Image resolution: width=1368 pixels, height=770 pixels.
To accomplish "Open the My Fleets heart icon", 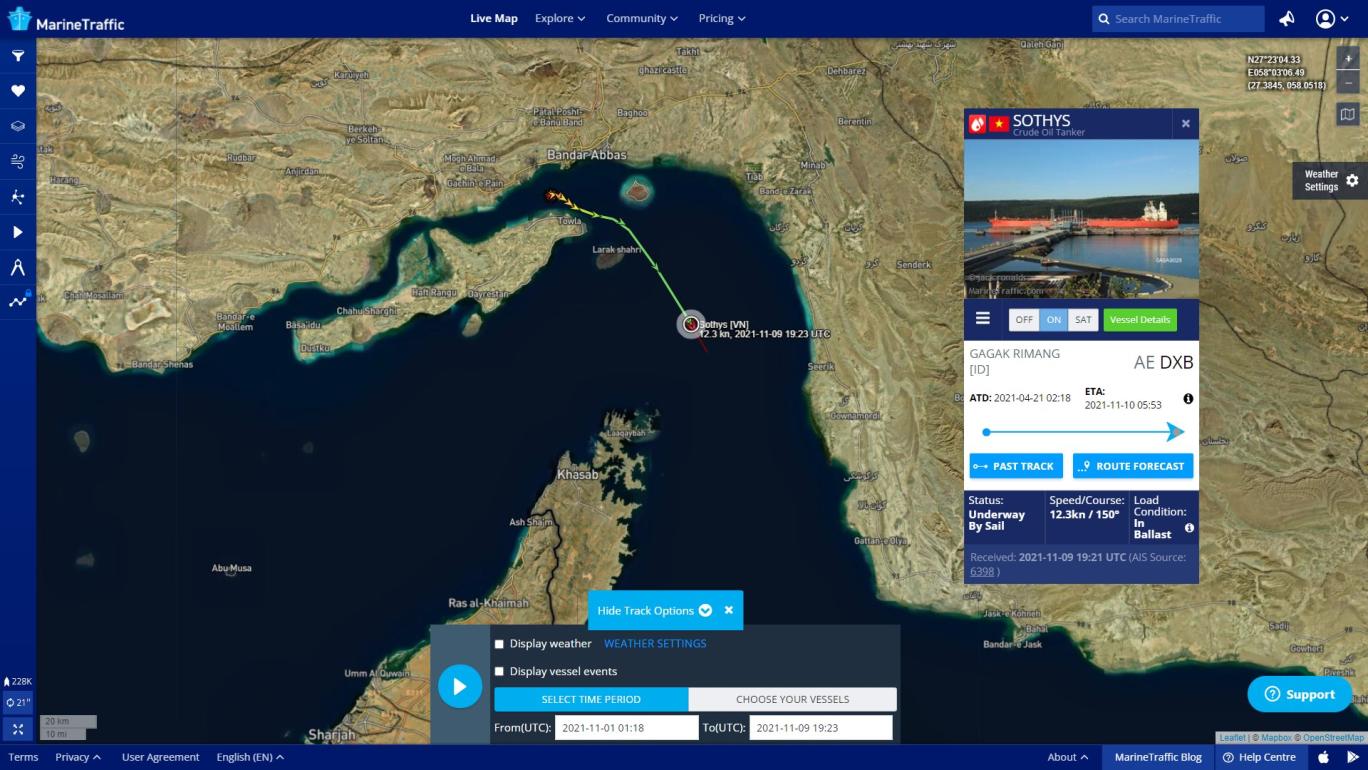I will (x=18, y=91).
